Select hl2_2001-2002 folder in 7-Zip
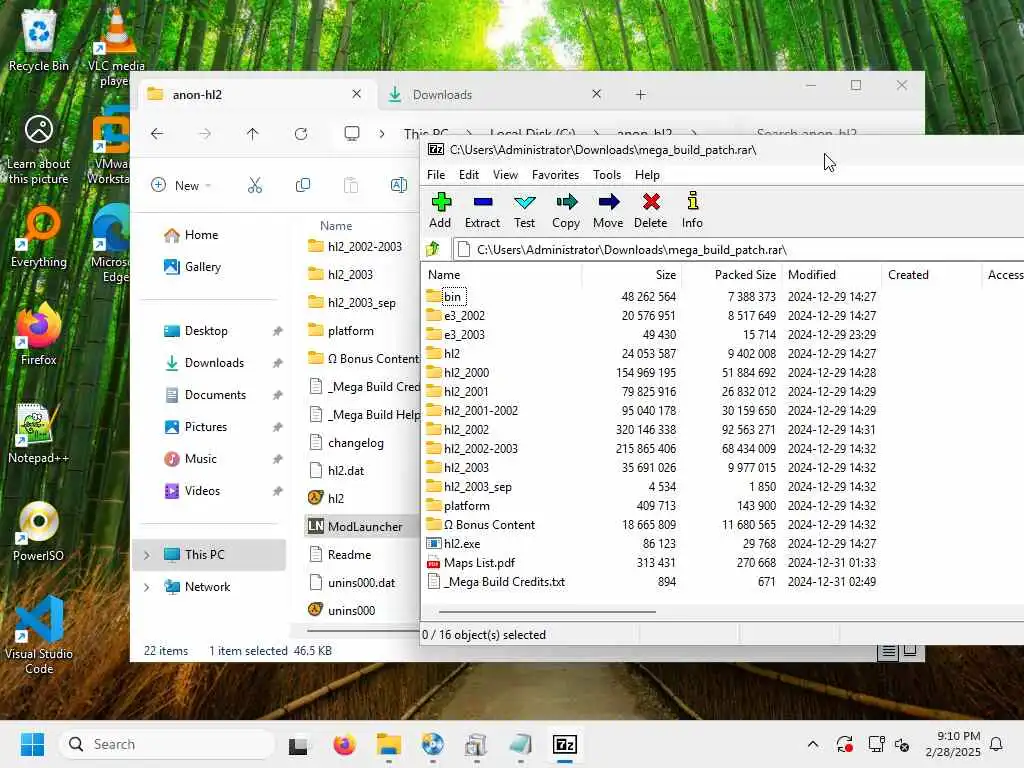Screen dimensions: 1024x768 tap(481, 411)
